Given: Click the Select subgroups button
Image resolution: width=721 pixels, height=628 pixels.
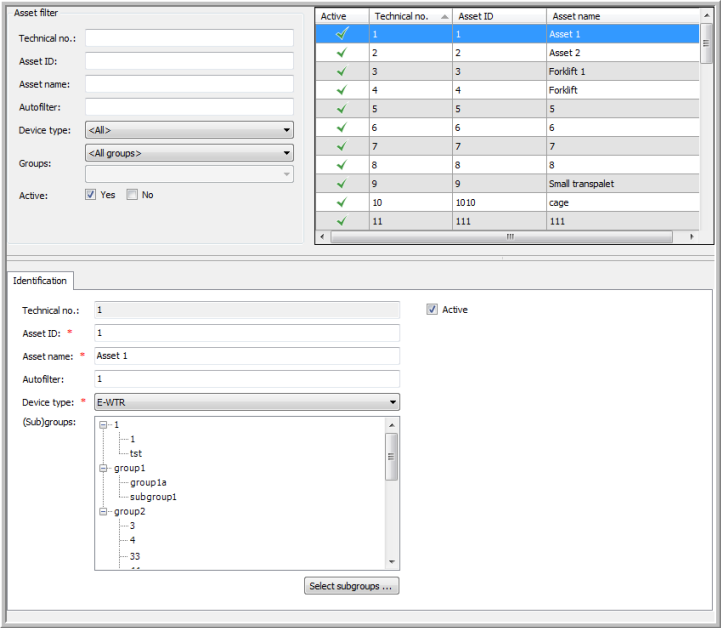Looking at the screenshot, I should click(x=352, y=586).
